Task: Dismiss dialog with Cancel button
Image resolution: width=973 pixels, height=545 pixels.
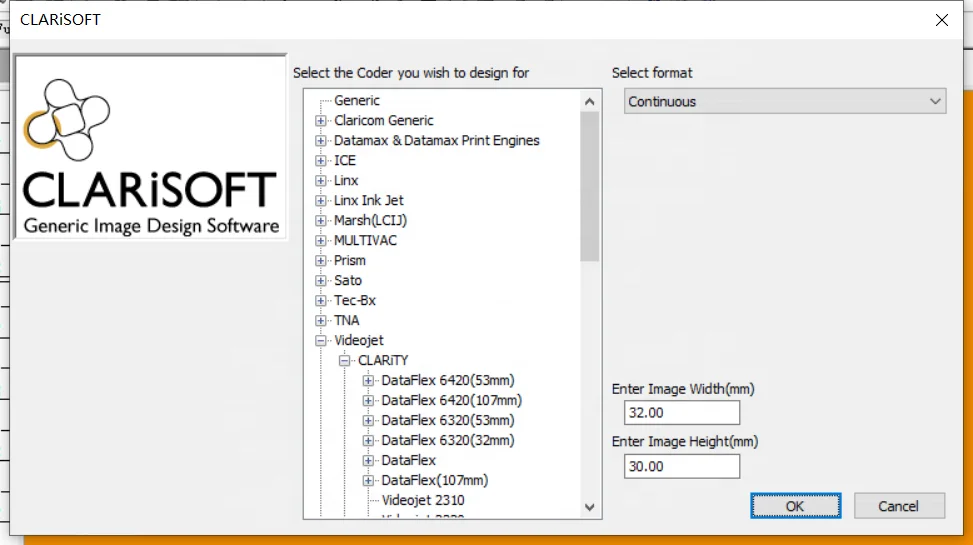Action: (899, 506)
